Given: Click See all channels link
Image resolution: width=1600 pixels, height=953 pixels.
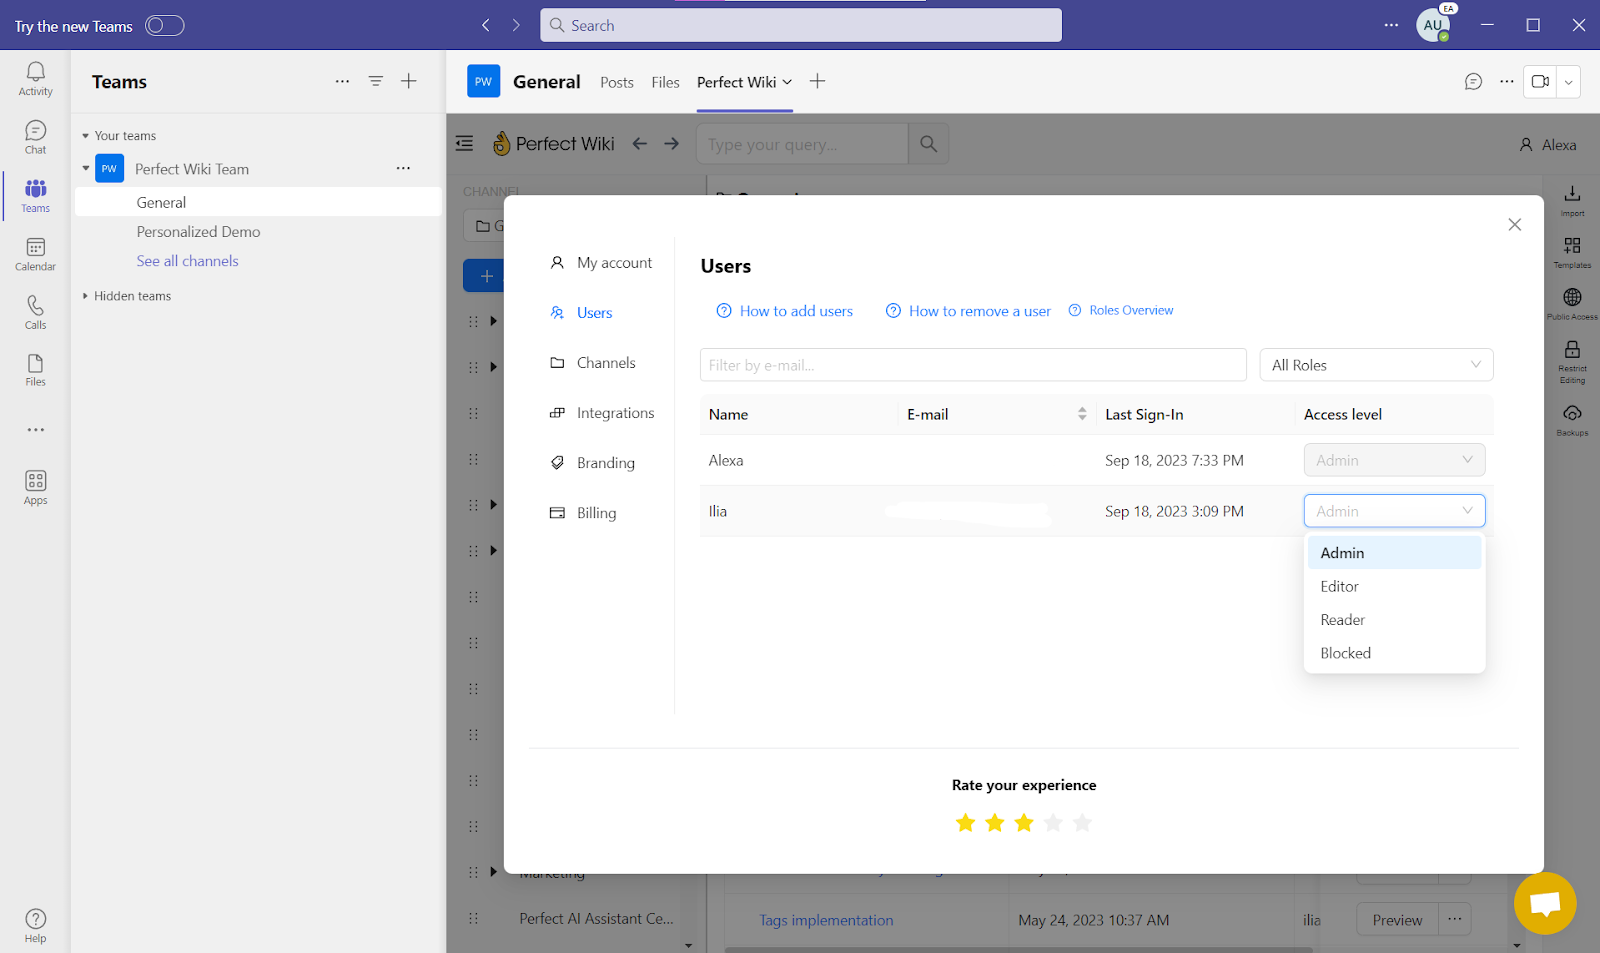Looking at the screenshot, I should pos(188,261).
